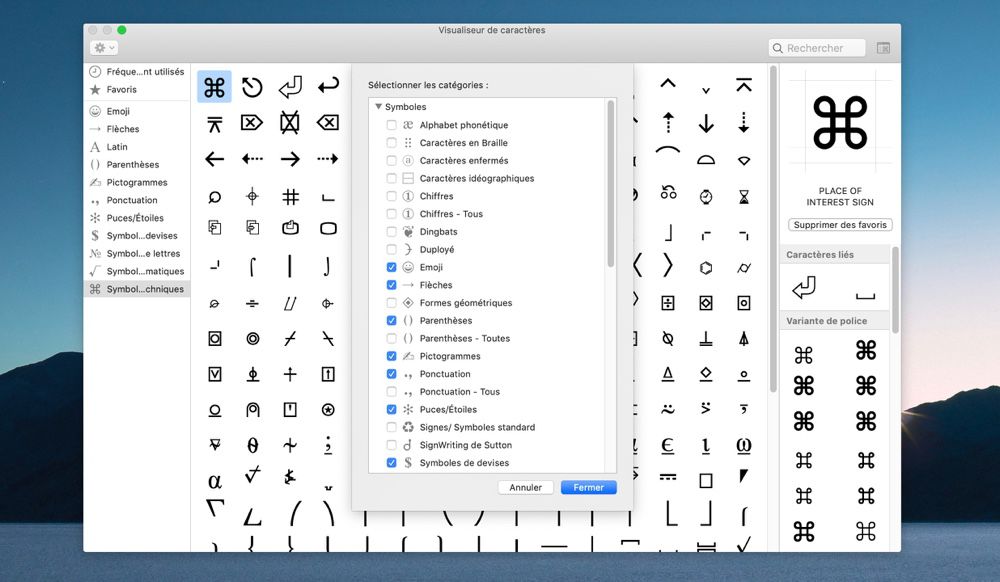Uncheck the Symboles de devises category
This screenshot has width=1000, height=582.
[392, 463]
